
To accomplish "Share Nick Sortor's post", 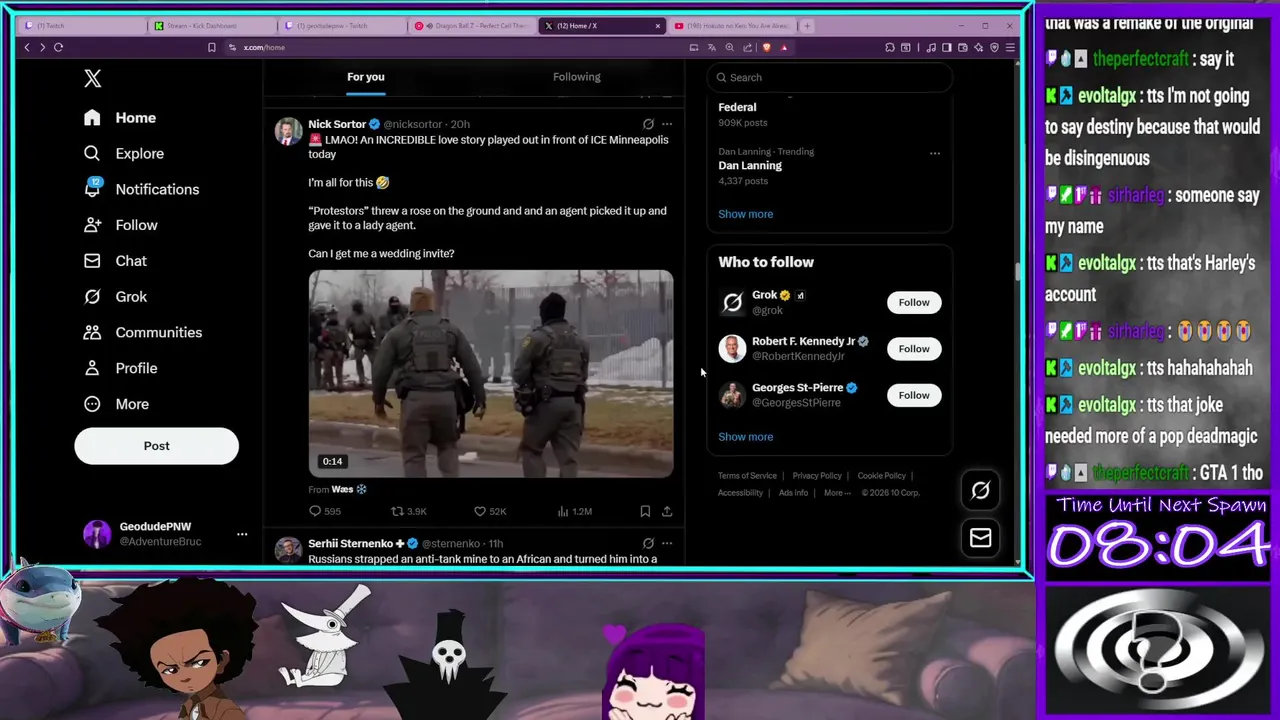I will 667,511.
